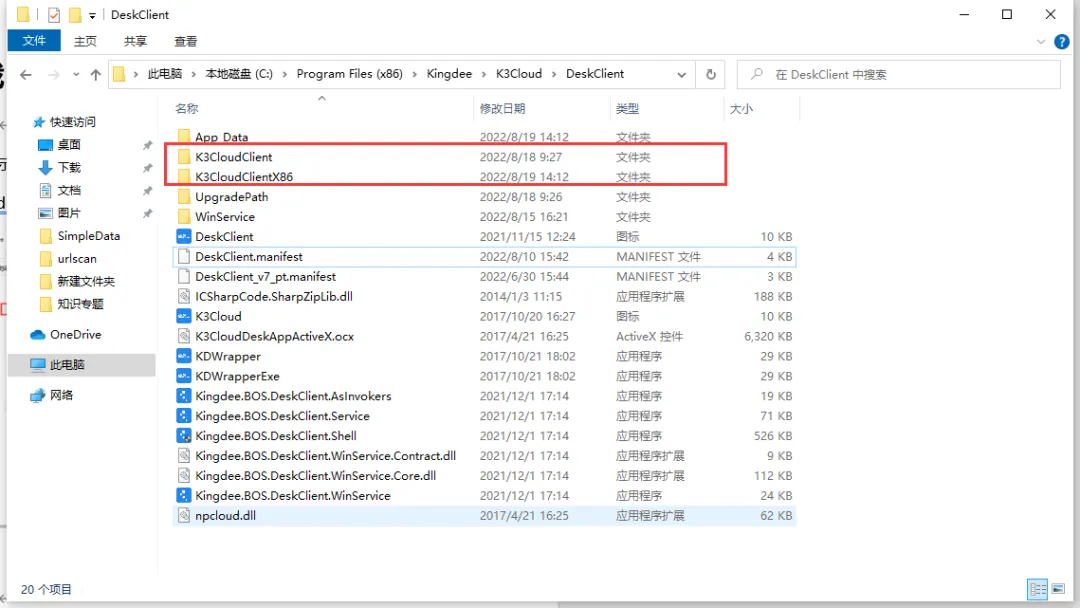Switch to large icons view button

(1058, 589)
